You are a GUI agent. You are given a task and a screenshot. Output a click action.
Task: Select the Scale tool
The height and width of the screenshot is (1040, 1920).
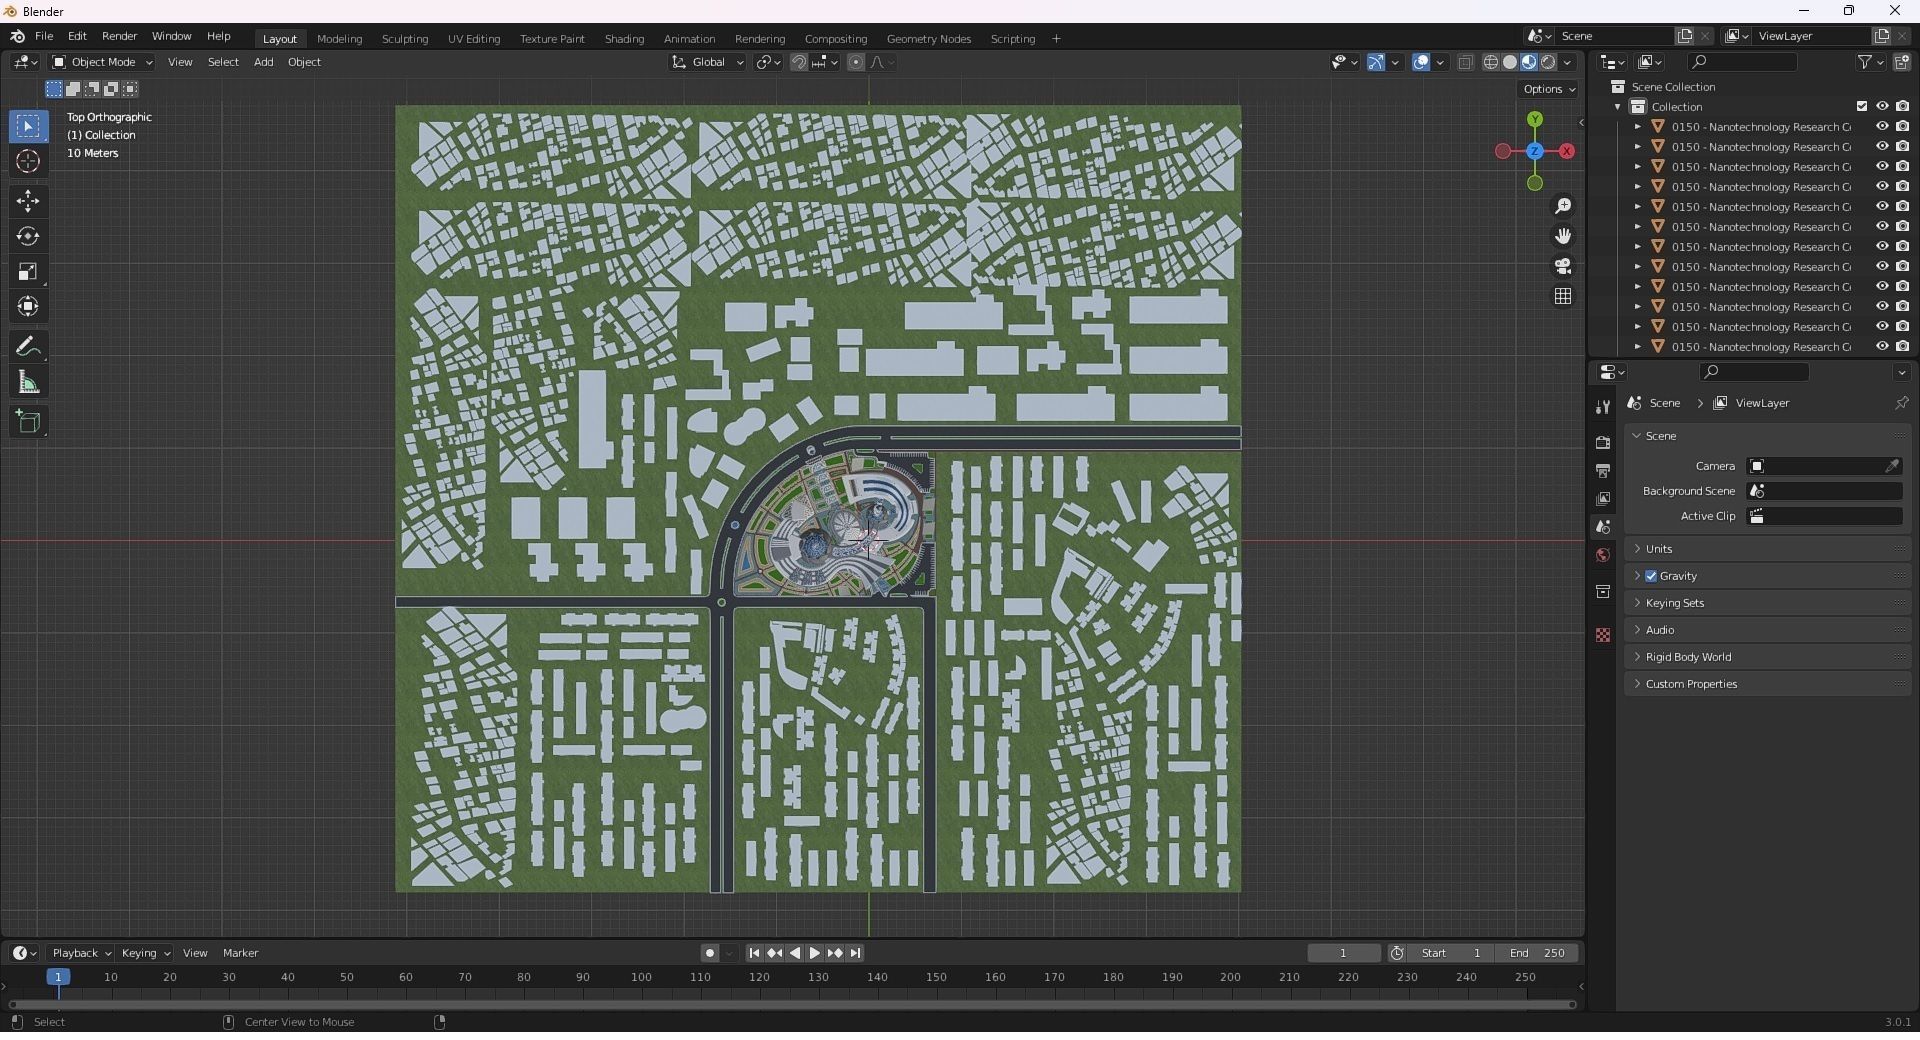pos(28,272)
